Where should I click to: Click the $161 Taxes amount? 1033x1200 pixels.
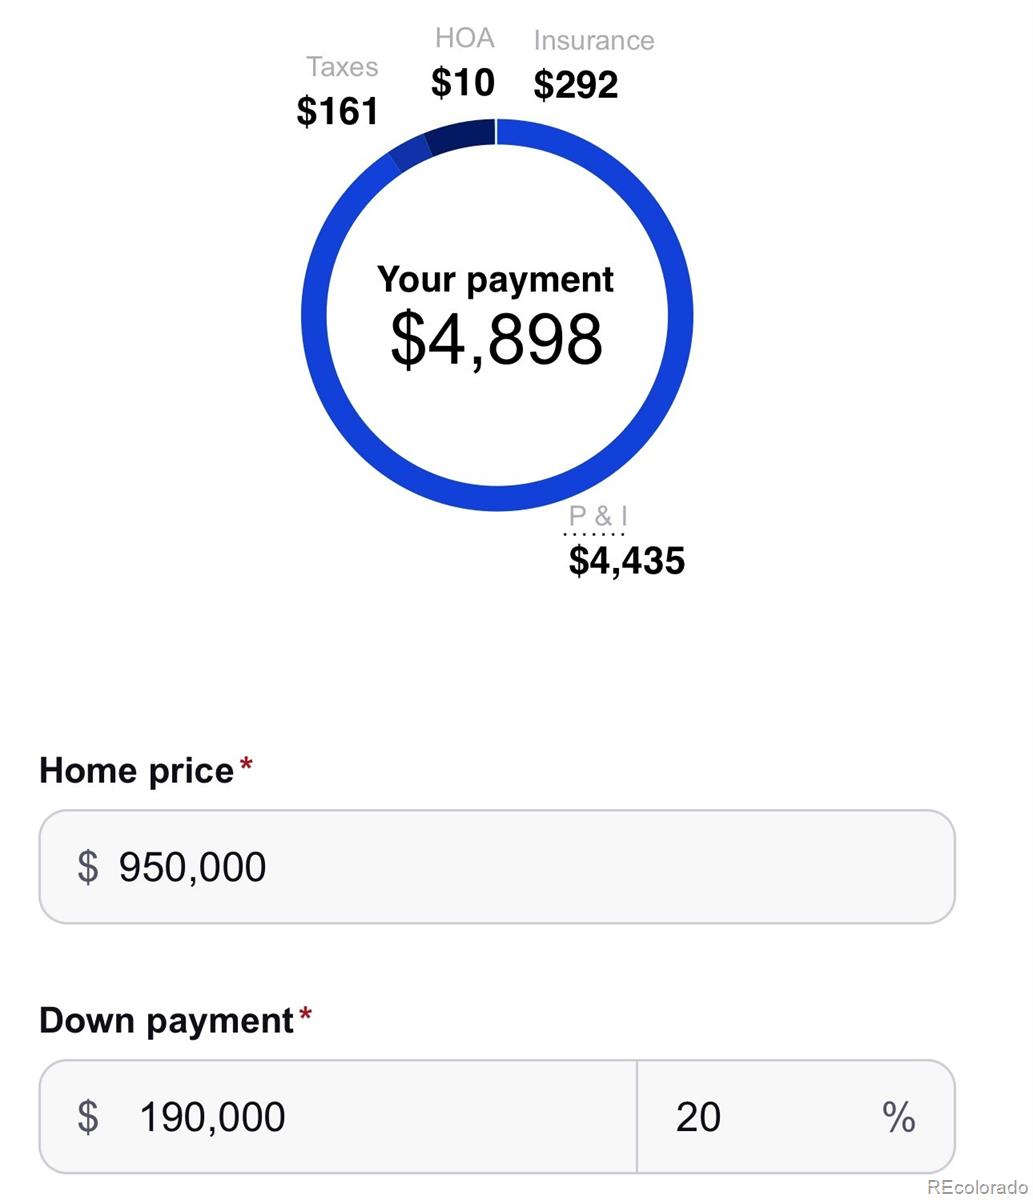point(338,111)
